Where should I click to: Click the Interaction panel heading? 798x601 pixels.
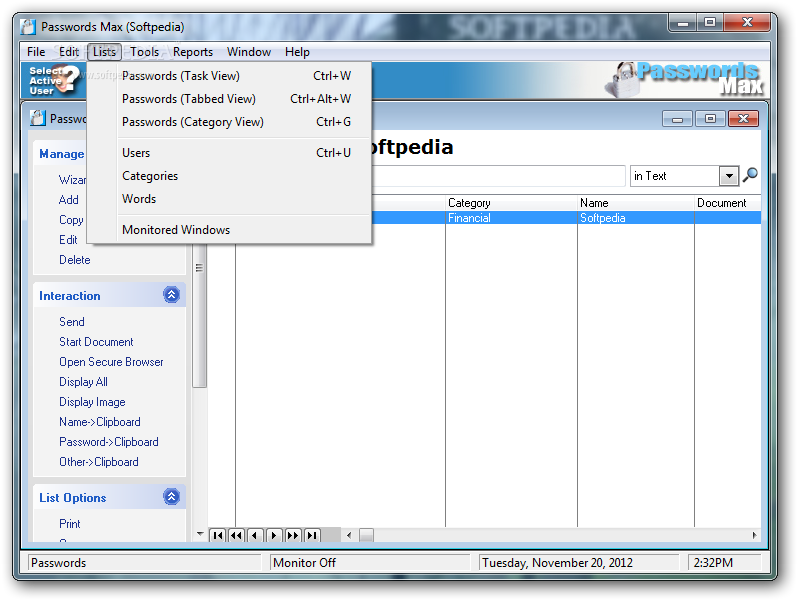(x=70, y=296)
